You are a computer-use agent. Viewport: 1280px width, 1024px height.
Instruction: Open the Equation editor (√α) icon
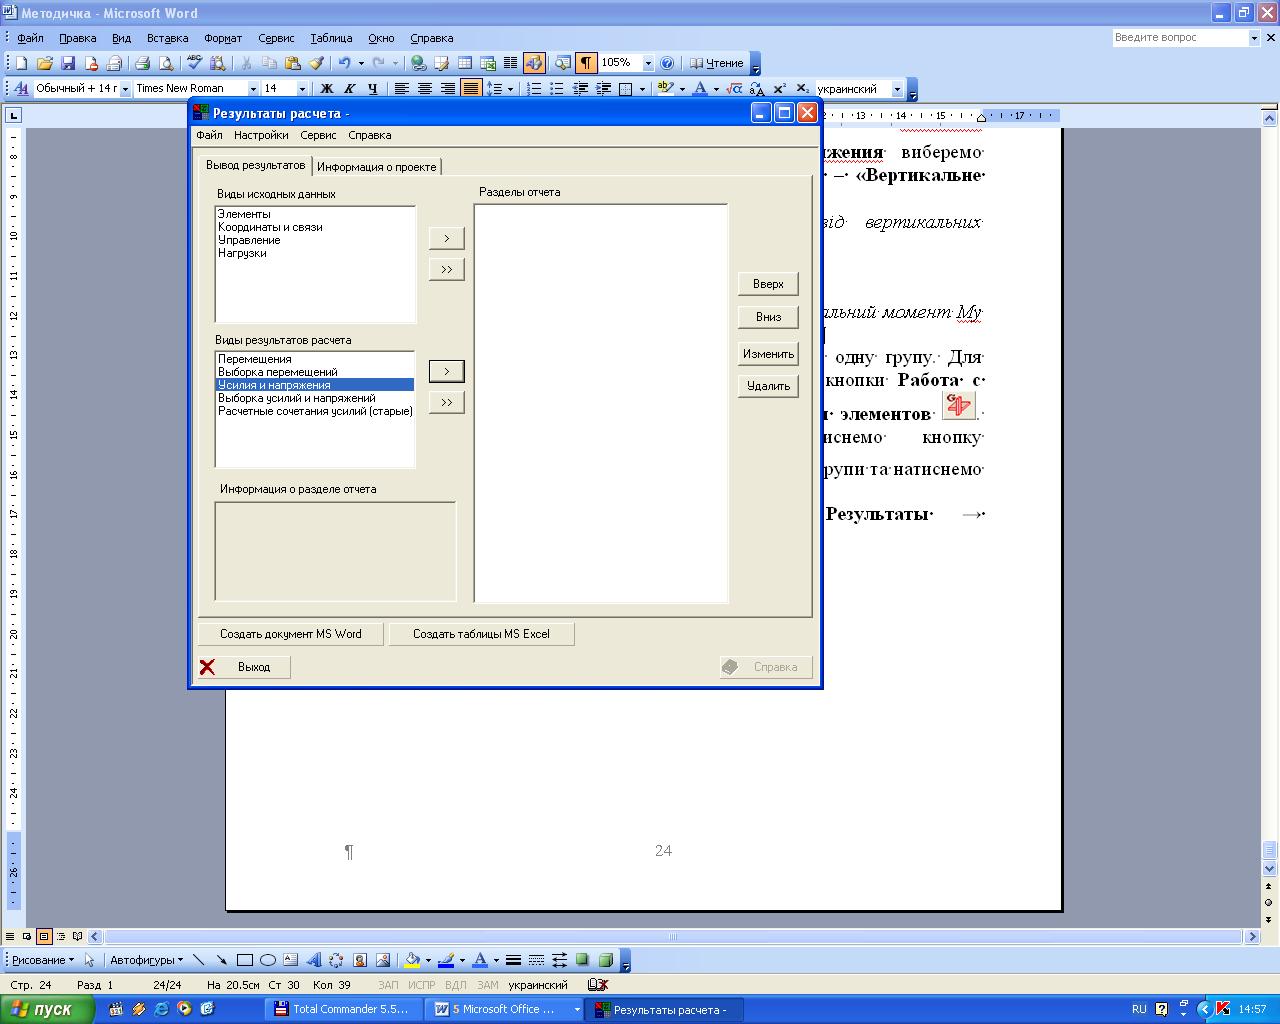pos(735,89)
